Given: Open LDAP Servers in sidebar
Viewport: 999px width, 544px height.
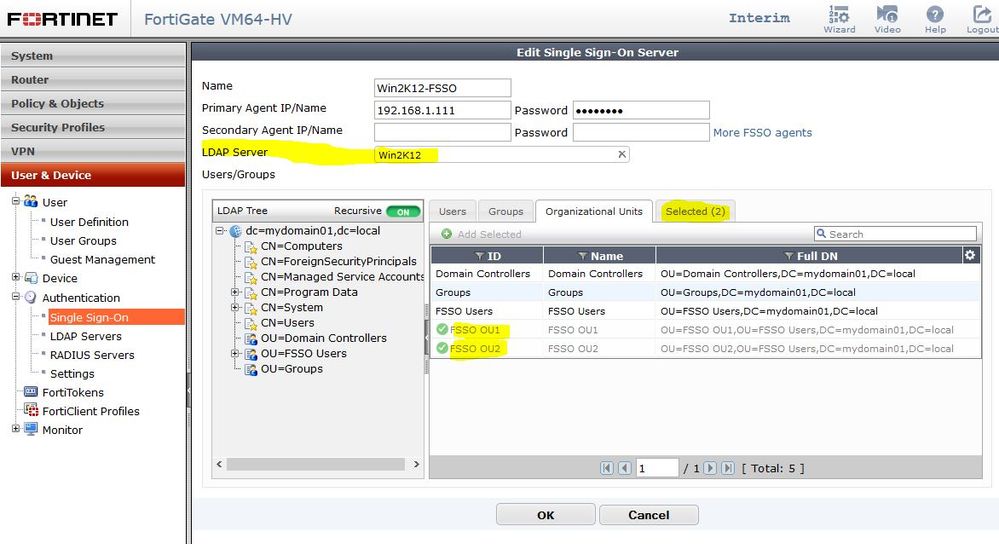Looking at the screenshot, I should point(85,336).
